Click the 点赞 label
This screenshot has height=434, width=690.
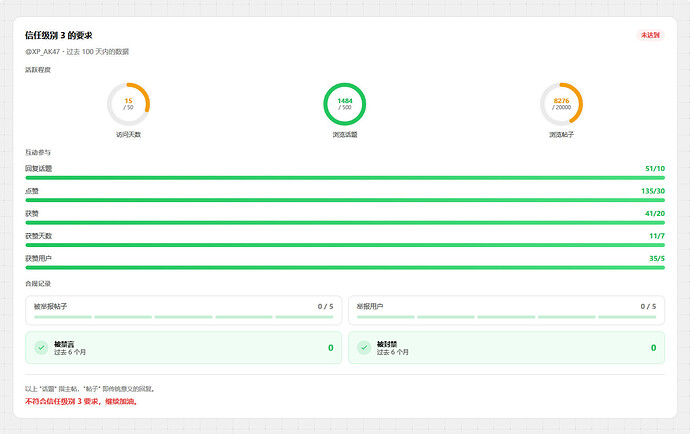click(32, 191)
